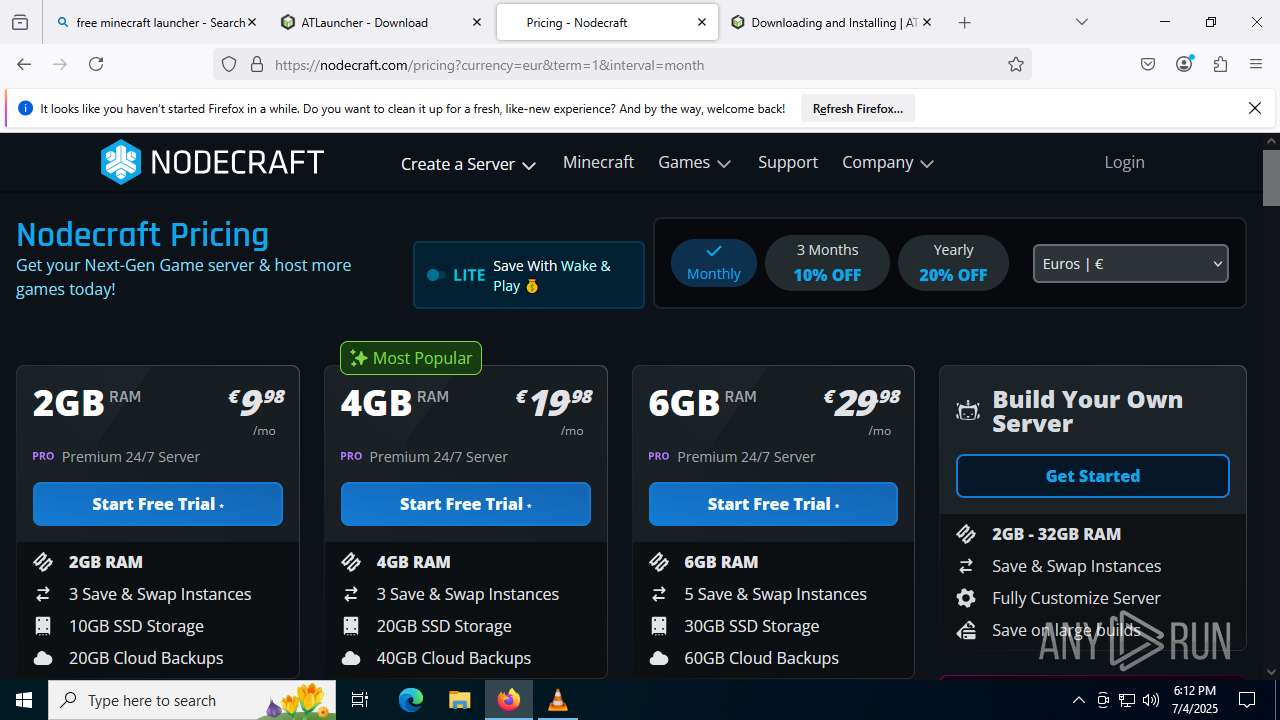The width and height of the screenshot is (1280, 720).
Task: Expand the Company menu
Action: pos(888,162)
